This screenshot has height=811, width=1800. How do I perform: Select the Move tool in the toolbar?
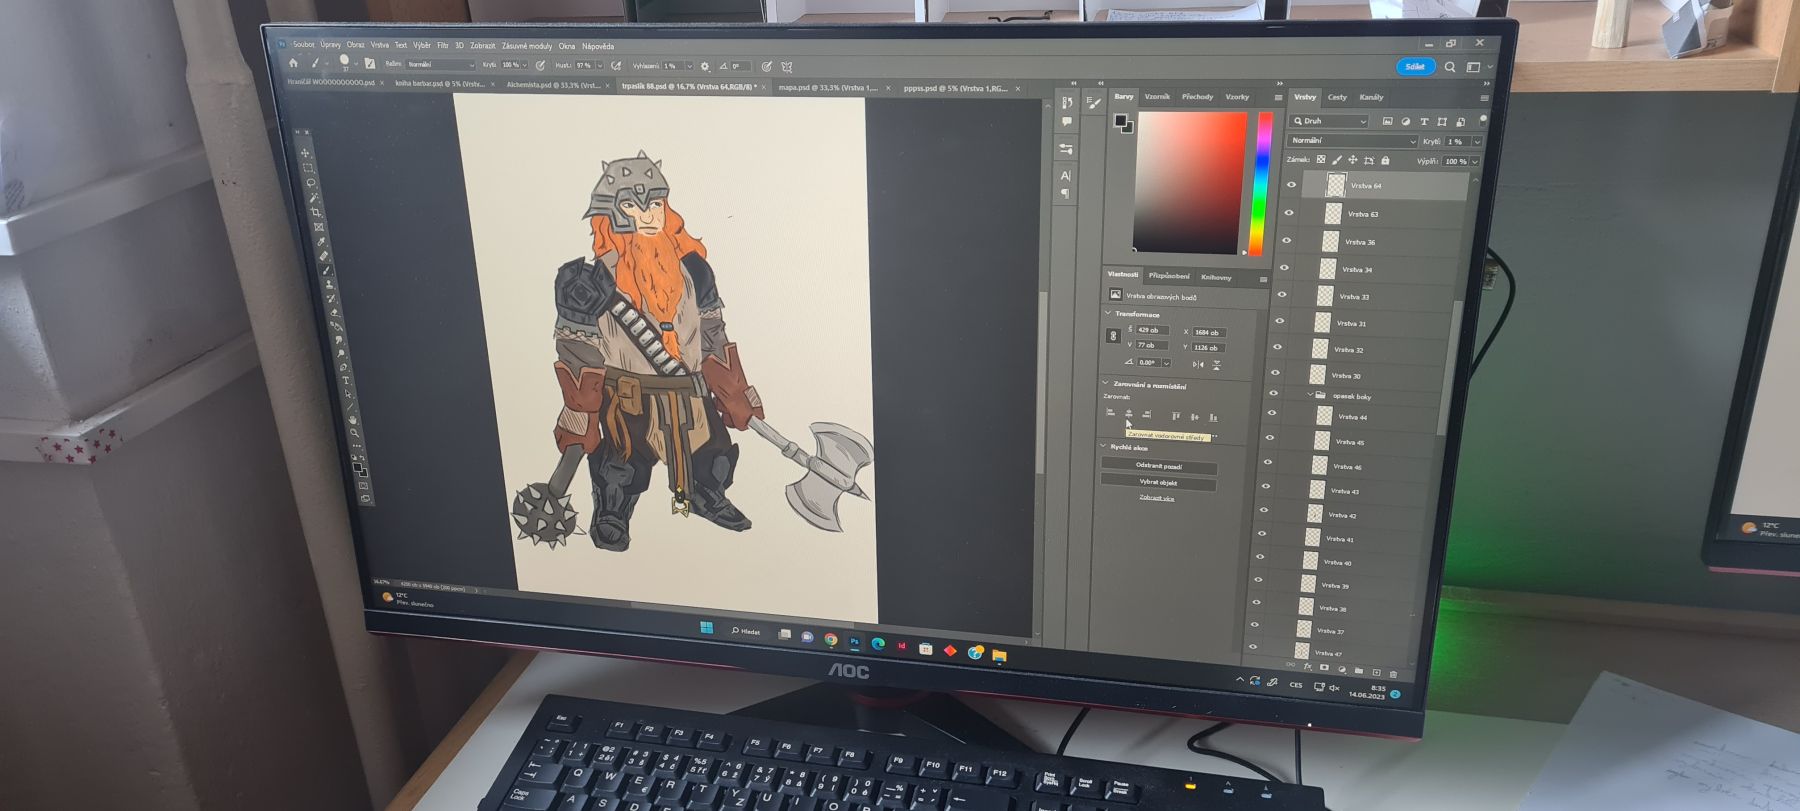[306, 153]
